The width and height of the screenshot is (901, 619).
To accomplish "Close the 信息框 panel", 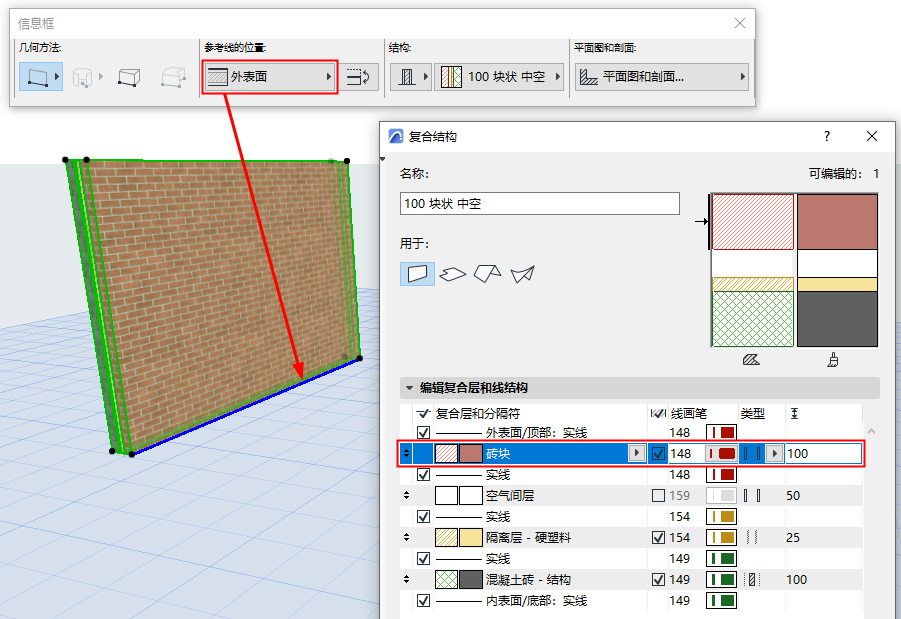I will tap(740, 23).
